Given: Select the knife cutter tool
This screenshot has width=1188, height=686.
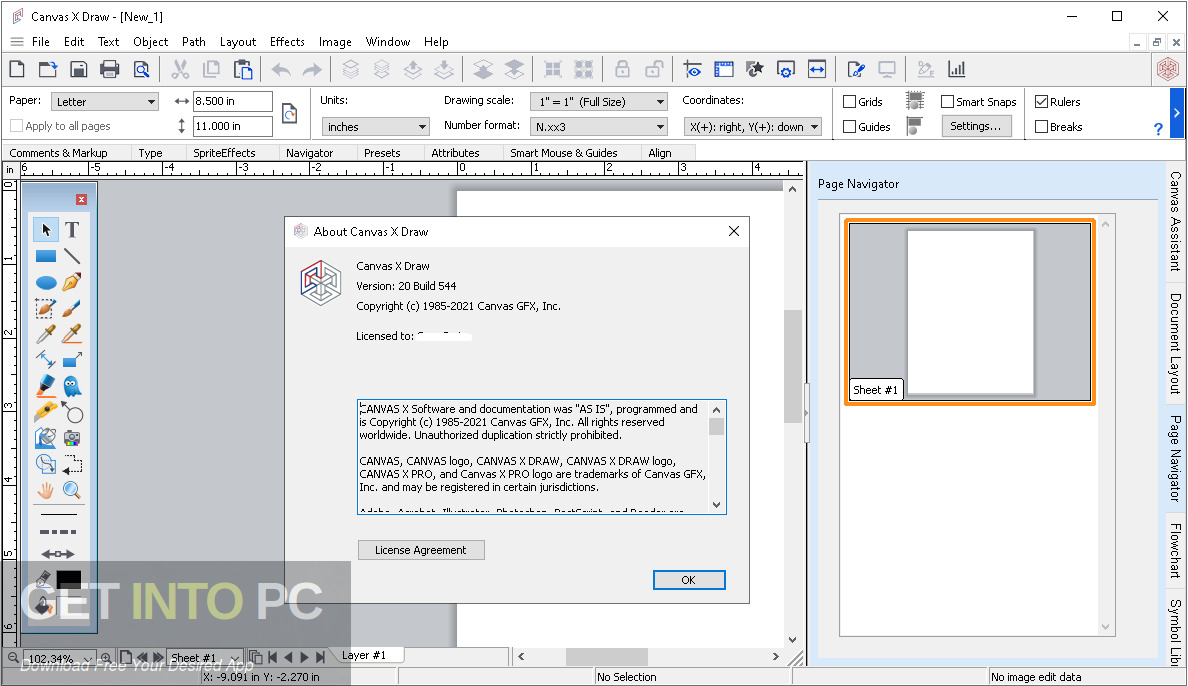Looking at the screenshot, I should [x=46, y=412].
